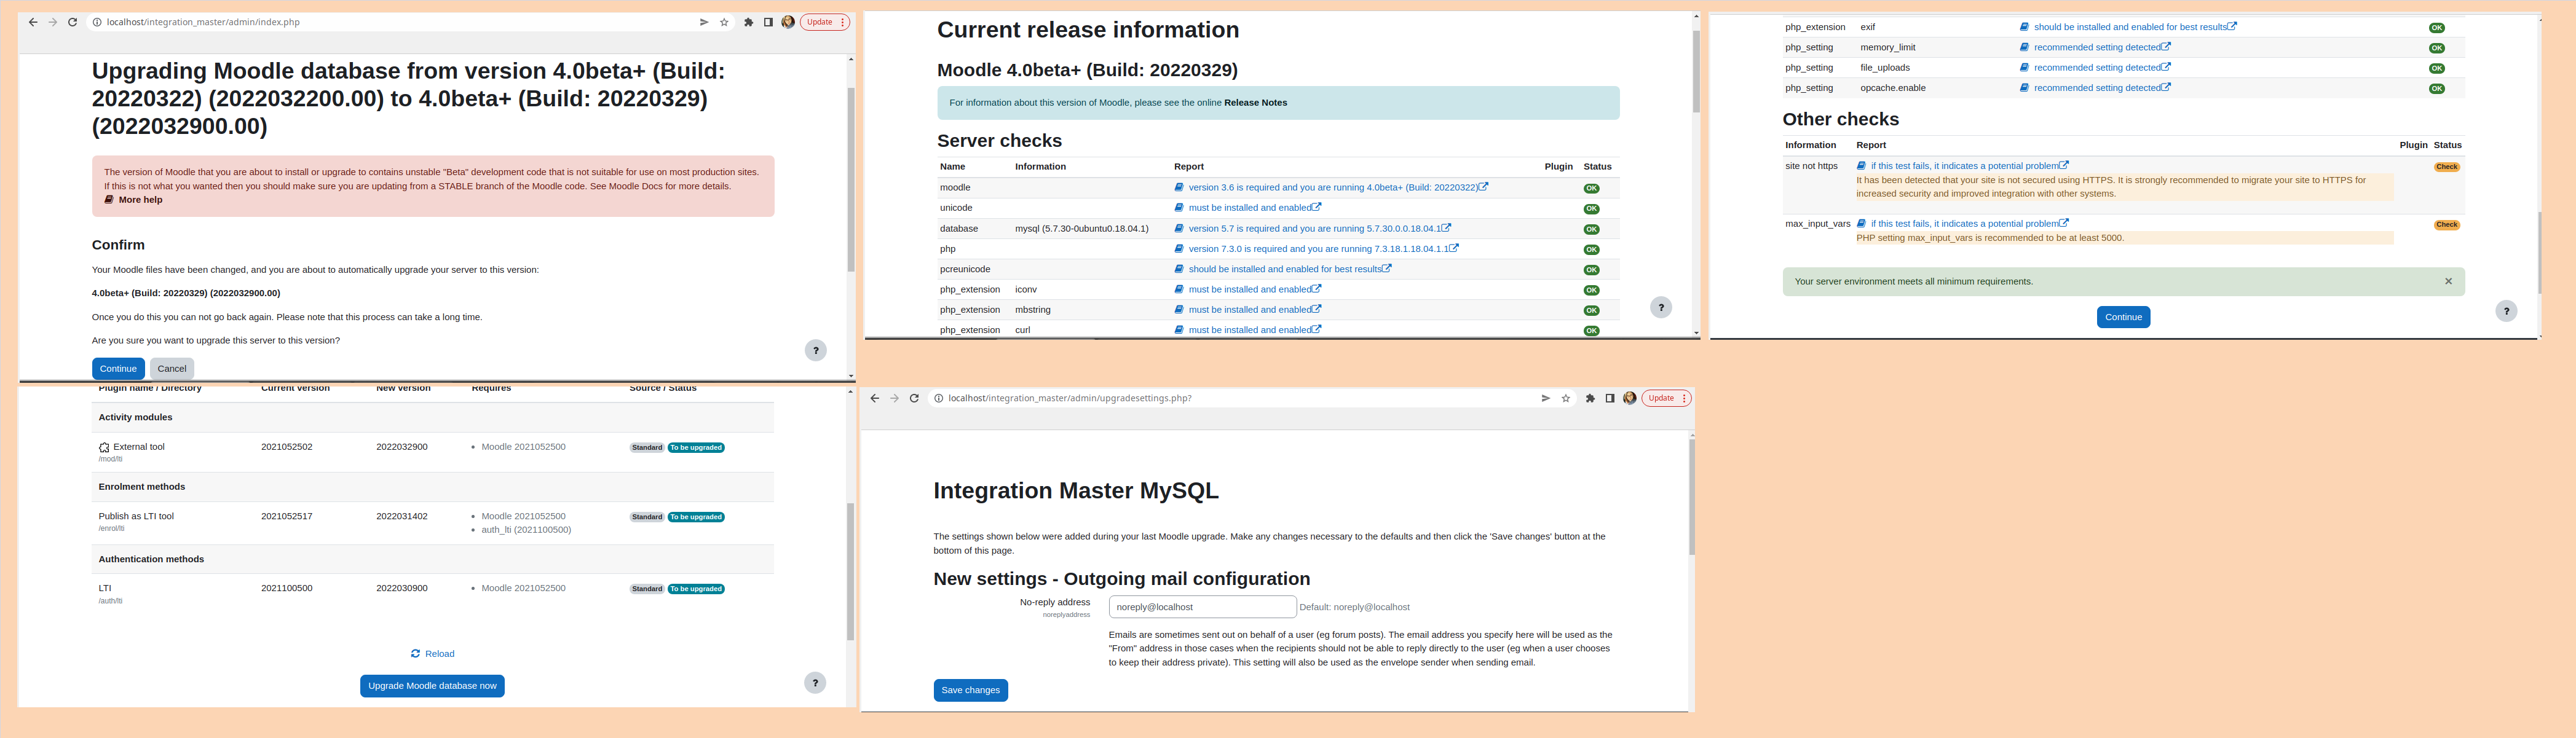Click Upgrade Moodle database now button
The width and height of the screenshot is (2576, 738).
coord(432,686)
